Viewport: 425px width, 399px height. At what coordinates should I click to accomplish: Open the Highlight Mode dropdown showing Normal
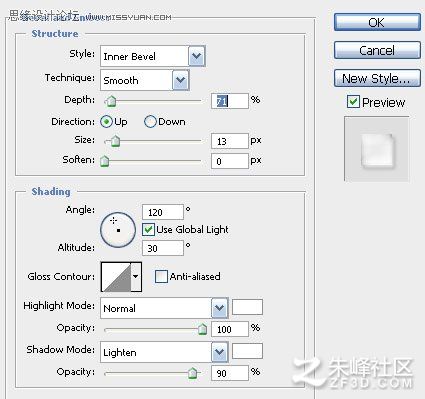point(164,308)
